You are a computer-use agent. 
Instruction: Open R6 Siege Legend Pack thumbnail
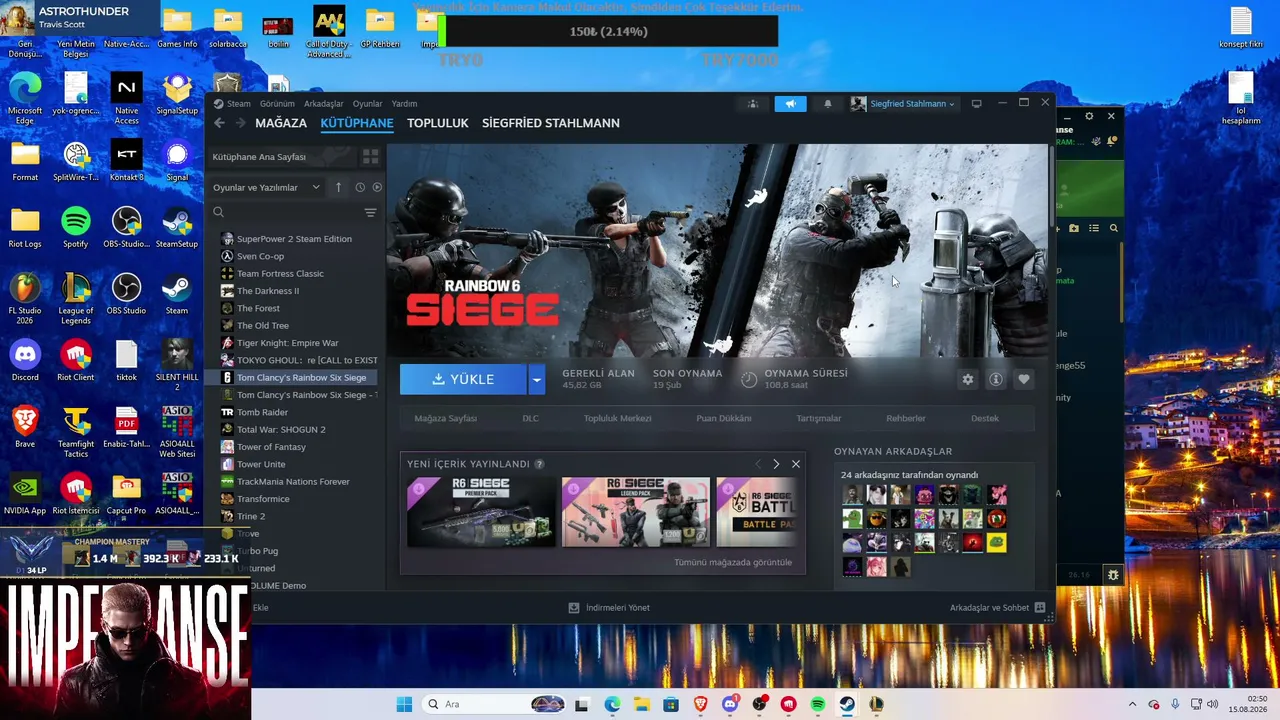tap(636, 511)
